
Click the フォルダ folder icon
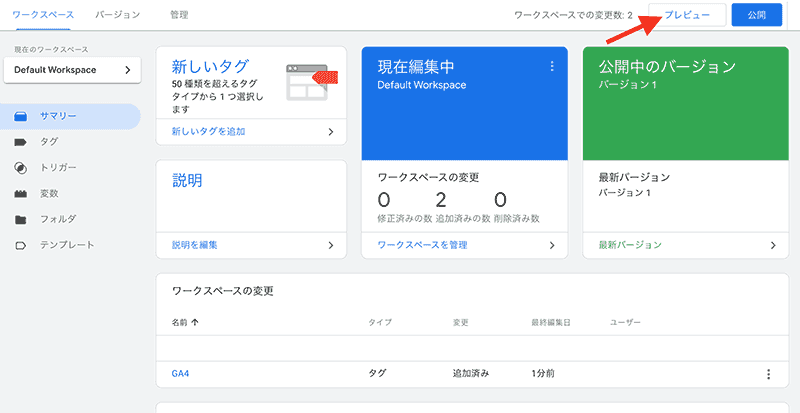tap(20, 220)
